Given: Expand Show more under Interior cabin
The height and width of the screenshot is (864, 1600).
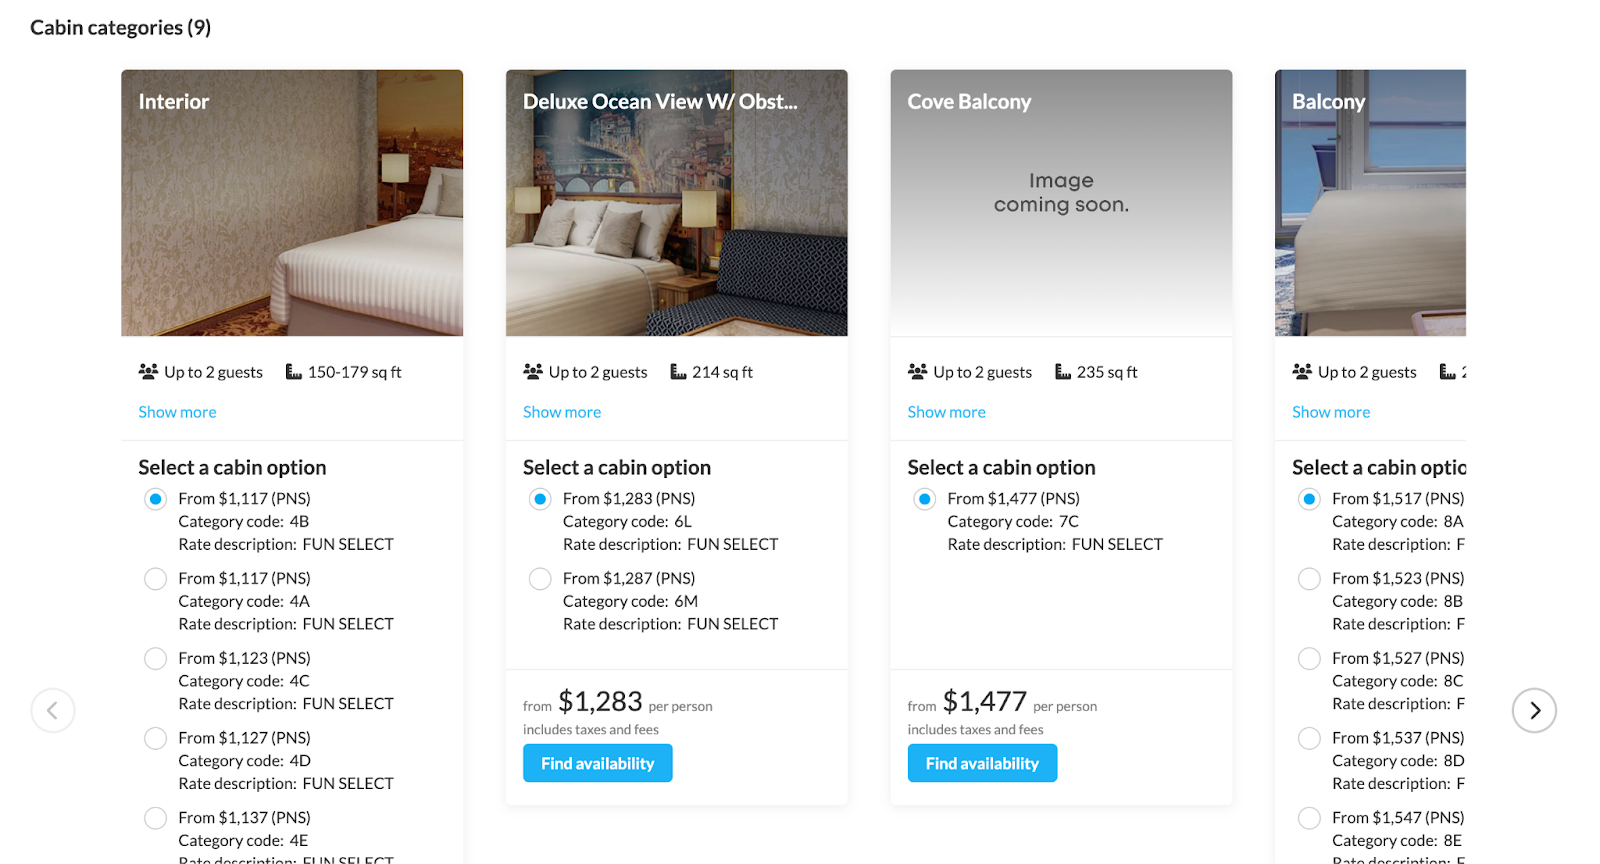Looking at the screenshot, I should (x=177, y=412).
